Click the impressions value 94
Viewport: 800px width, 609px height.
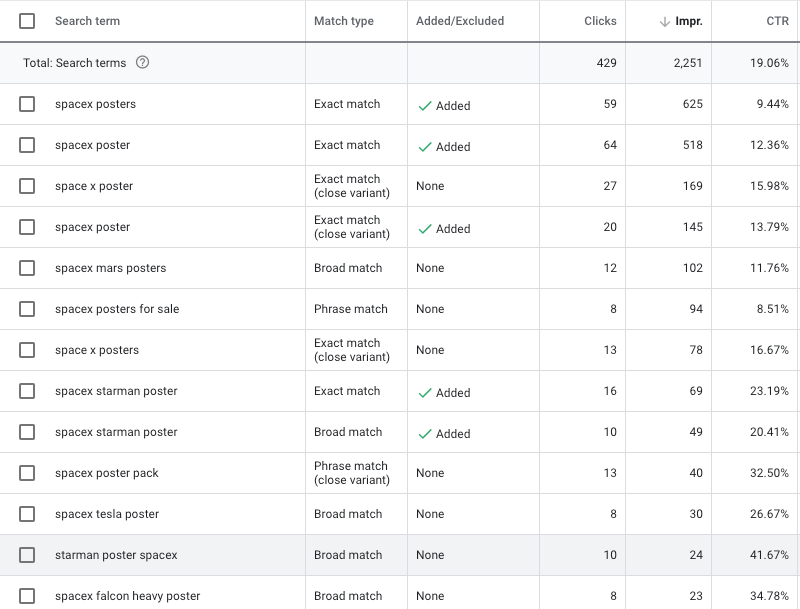pyautogui.click(x=695, y=309)
